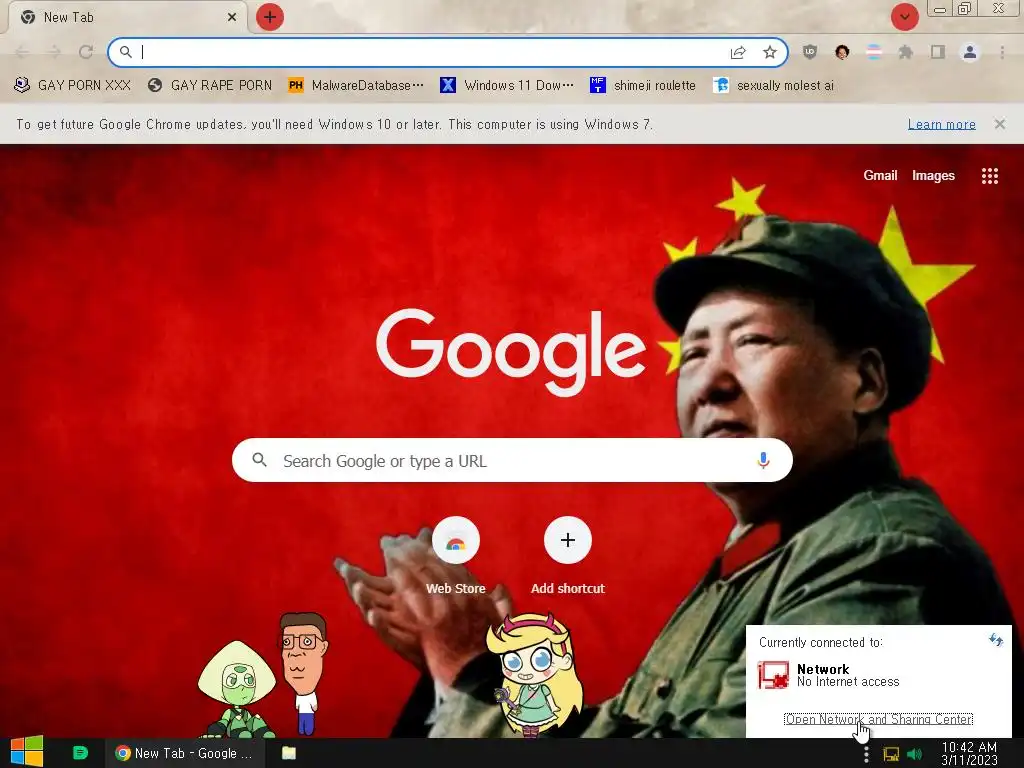Open Gmail link on the new tab page
This screenshot has width=1024, height=768.
(880, 175)
